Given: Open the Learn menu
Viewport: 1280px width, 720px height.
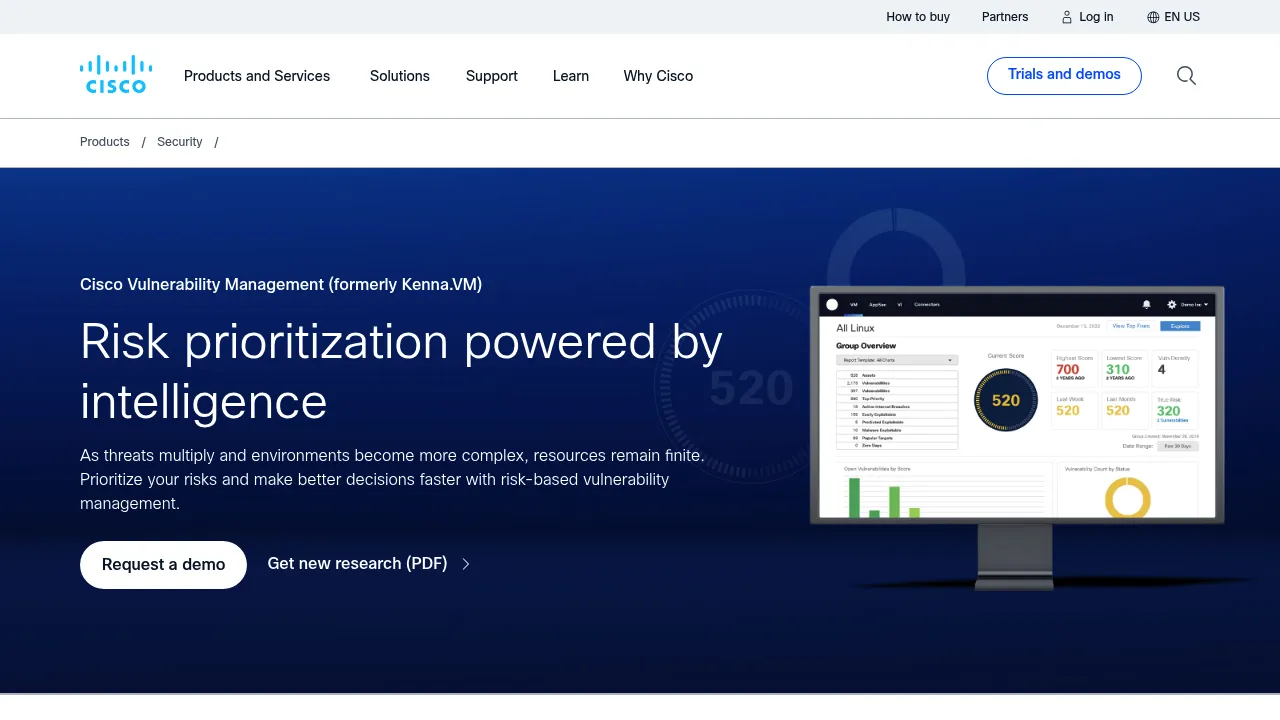Looking at the screenshot, I should click(x=571, y=76).
